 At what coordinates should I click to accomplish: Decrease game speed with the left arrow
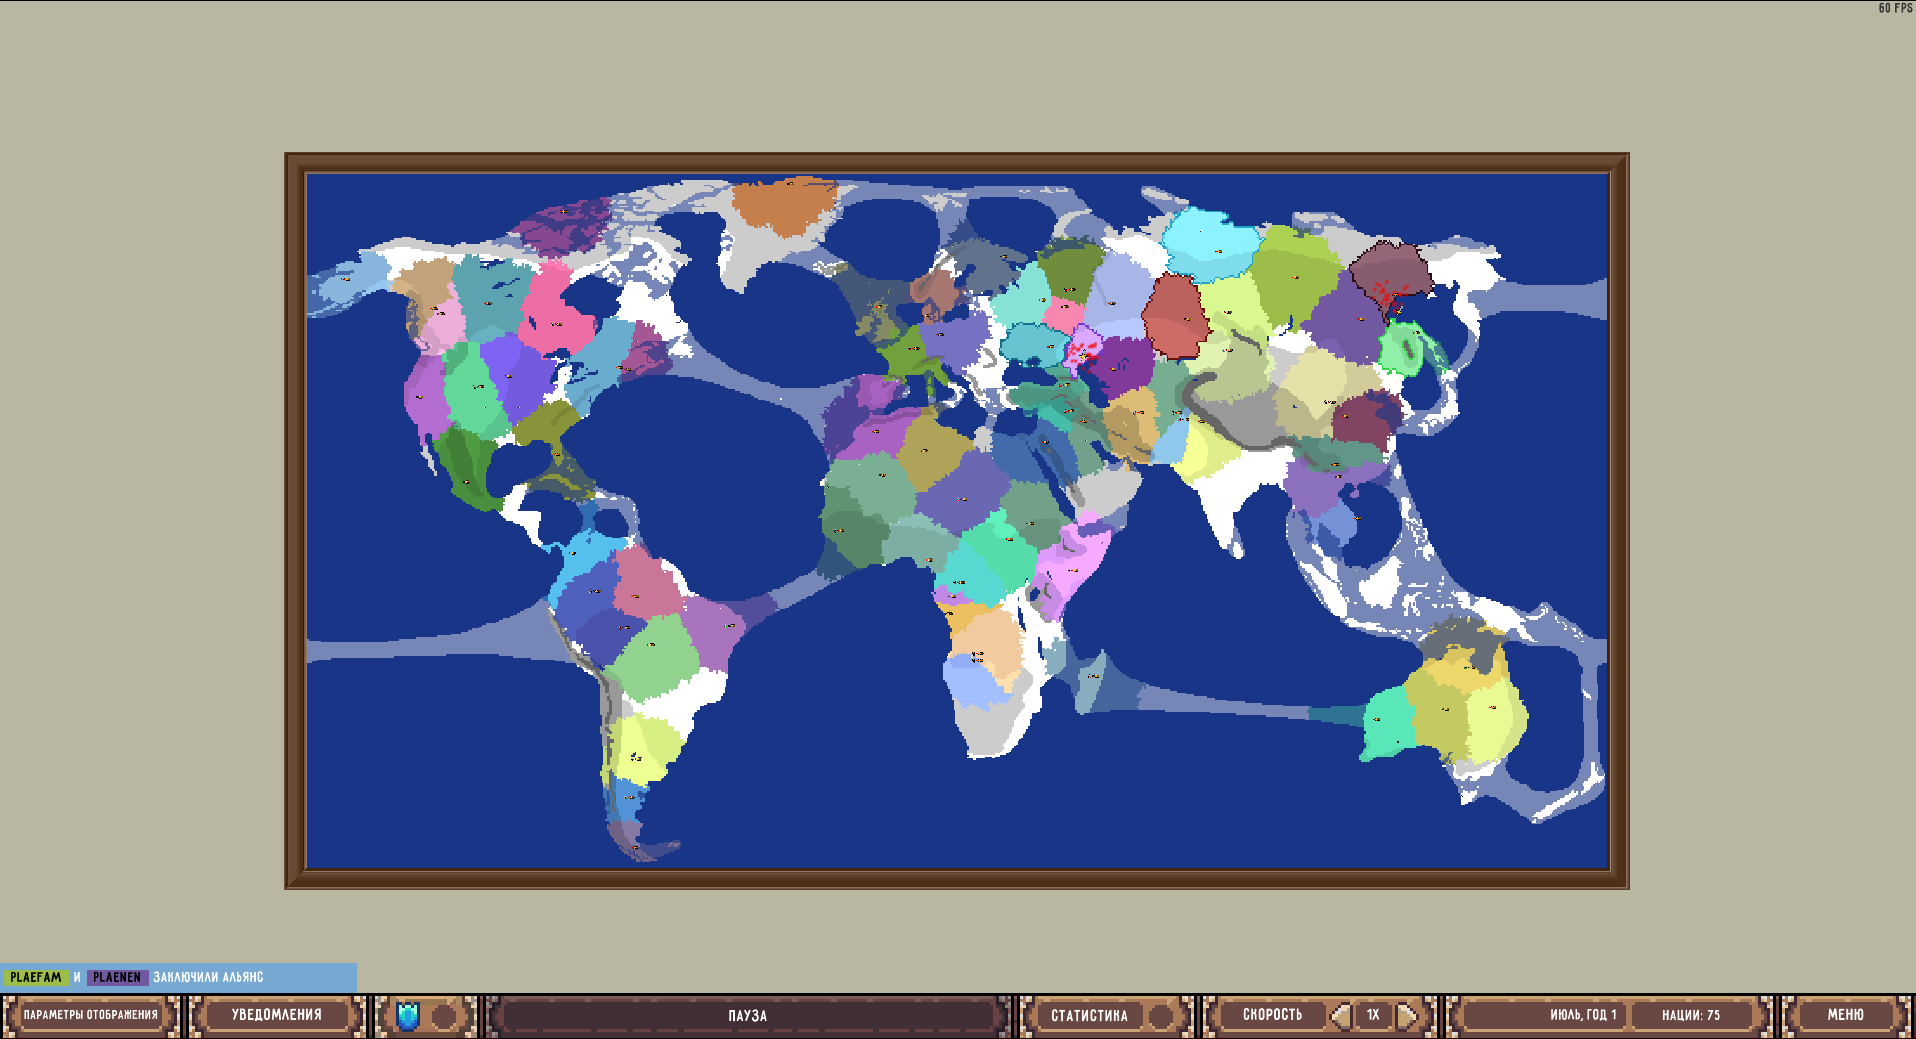click(x=1340, y=1014)
